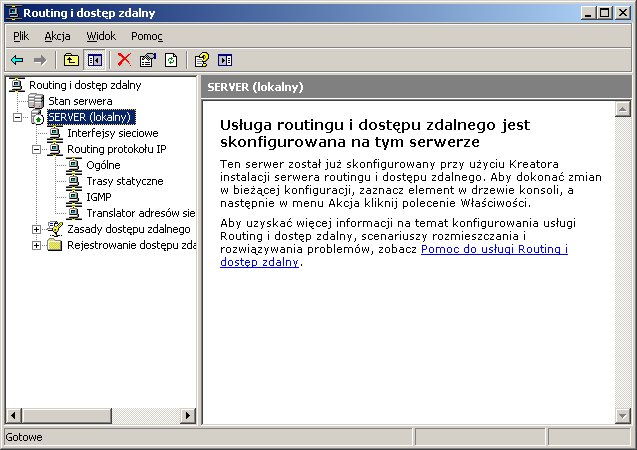Maximize the Routing i dostęp zdalny window

(604, 13)
